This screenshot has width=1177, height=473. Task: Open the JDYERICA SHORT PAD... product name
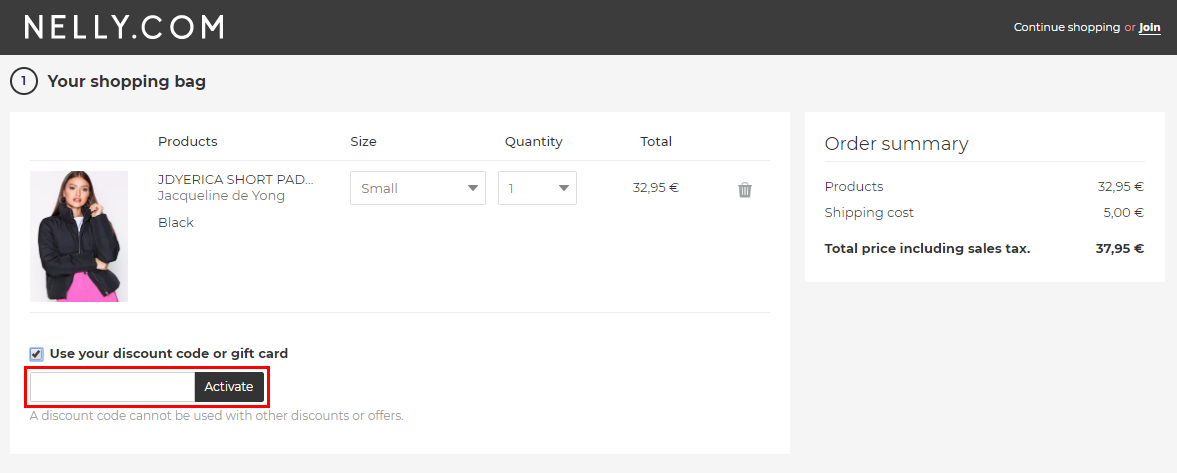pyautogui.click(x=236, y=179)
